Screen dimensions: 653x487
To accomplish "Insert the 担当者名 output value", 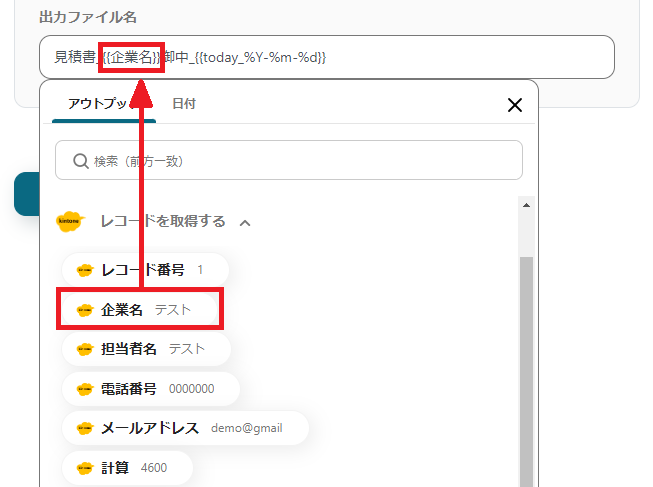I will coord(146,349).
